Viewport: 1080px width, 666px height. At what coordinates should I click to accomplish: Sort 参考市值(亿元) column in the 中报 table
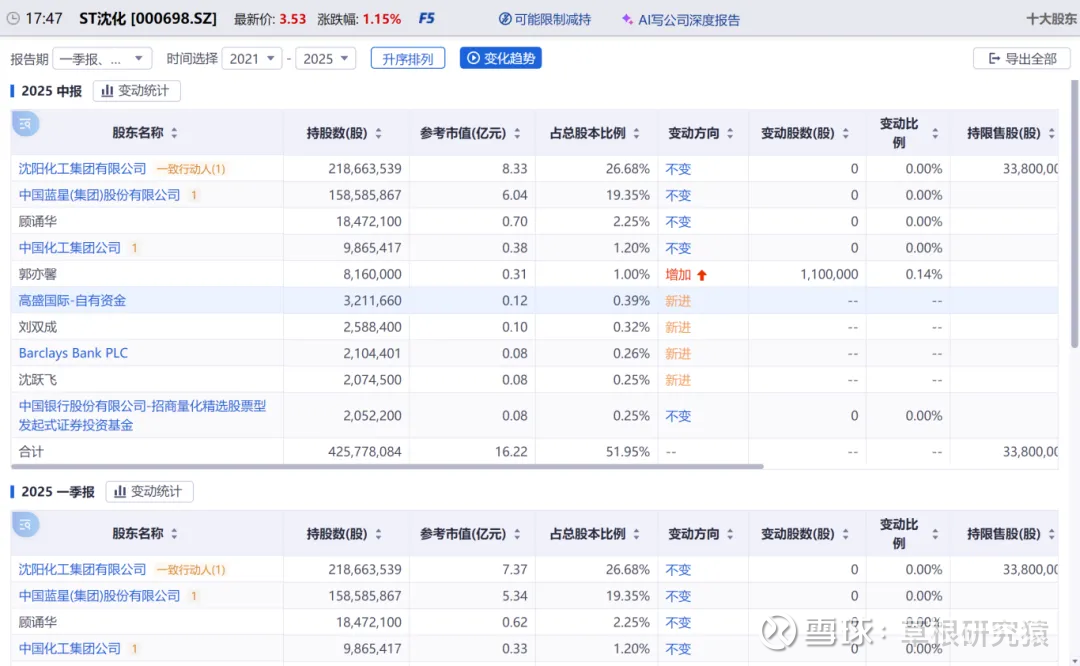click(517, 133)
